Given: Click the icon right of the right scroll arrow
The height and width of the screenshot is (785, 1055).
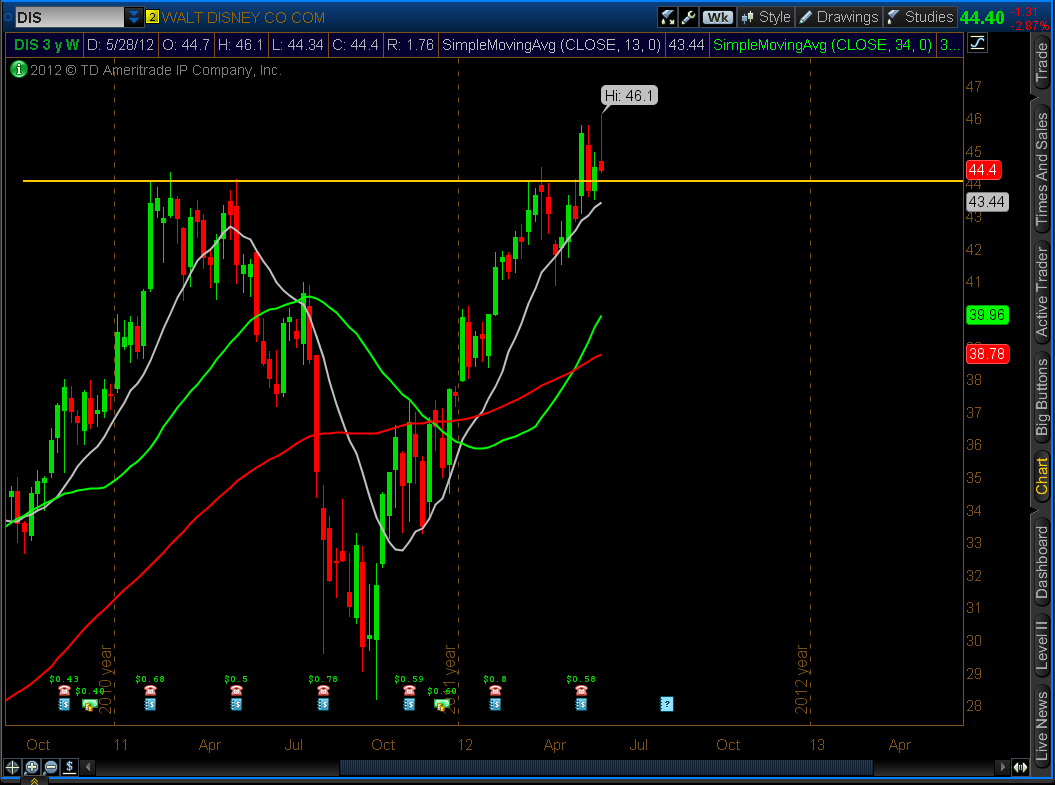Looking at the screenshot, I should [x=1021, y=767].
